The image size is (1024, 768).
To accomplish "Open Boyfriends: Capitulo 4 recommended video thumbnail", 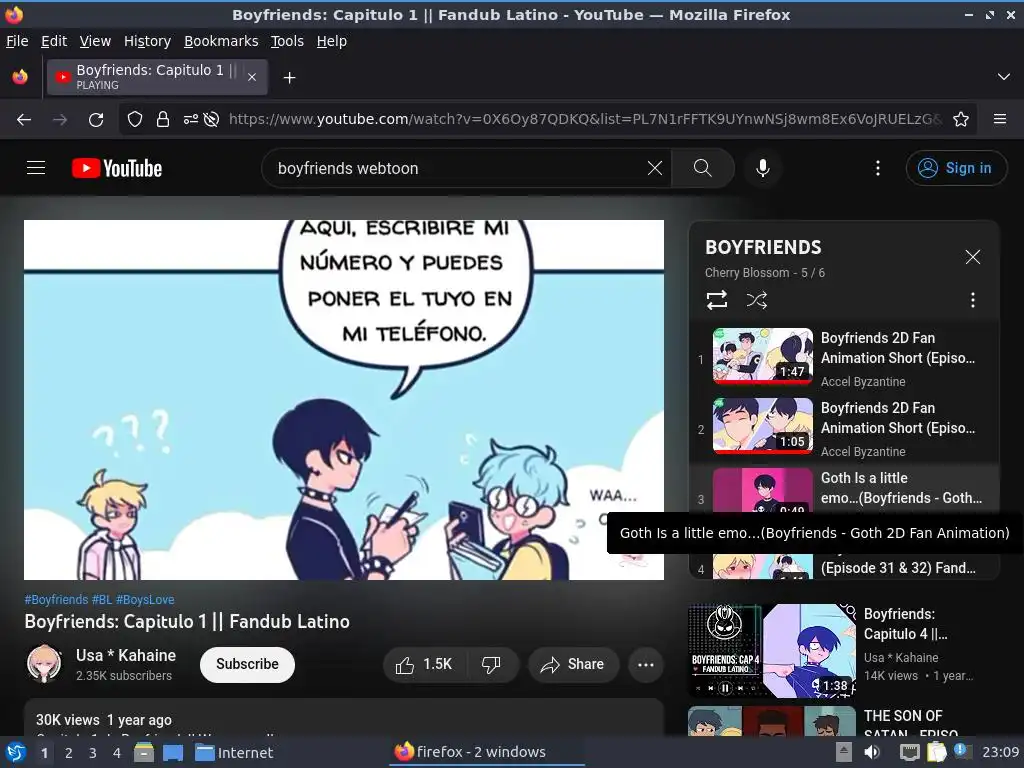I will 772,651.
